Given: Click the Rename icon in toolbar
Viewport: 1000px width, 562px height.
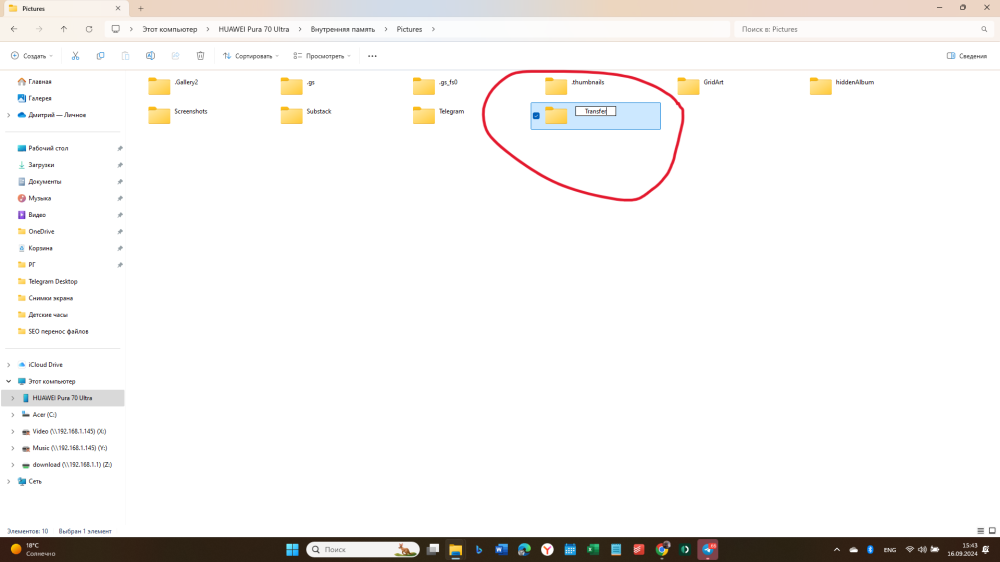Looking at the screenshot, I should (150, 56).
